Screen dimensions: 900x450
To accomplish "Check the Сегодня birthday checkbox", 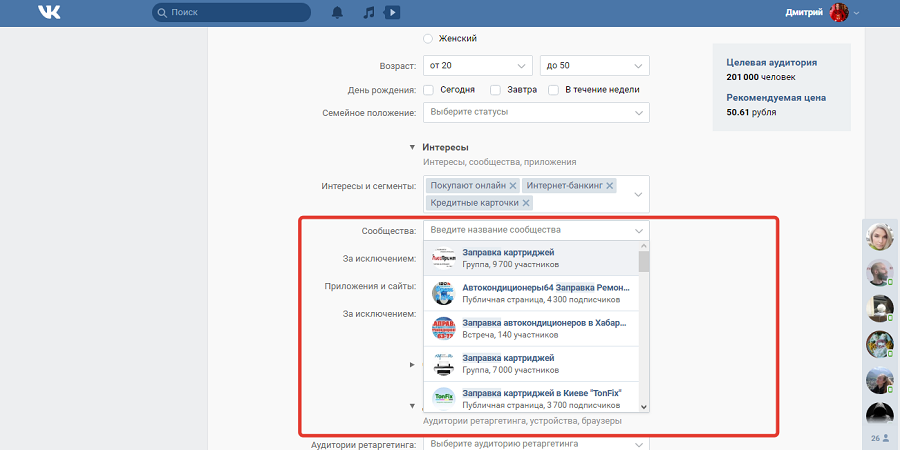I will [x=428, y=90].
